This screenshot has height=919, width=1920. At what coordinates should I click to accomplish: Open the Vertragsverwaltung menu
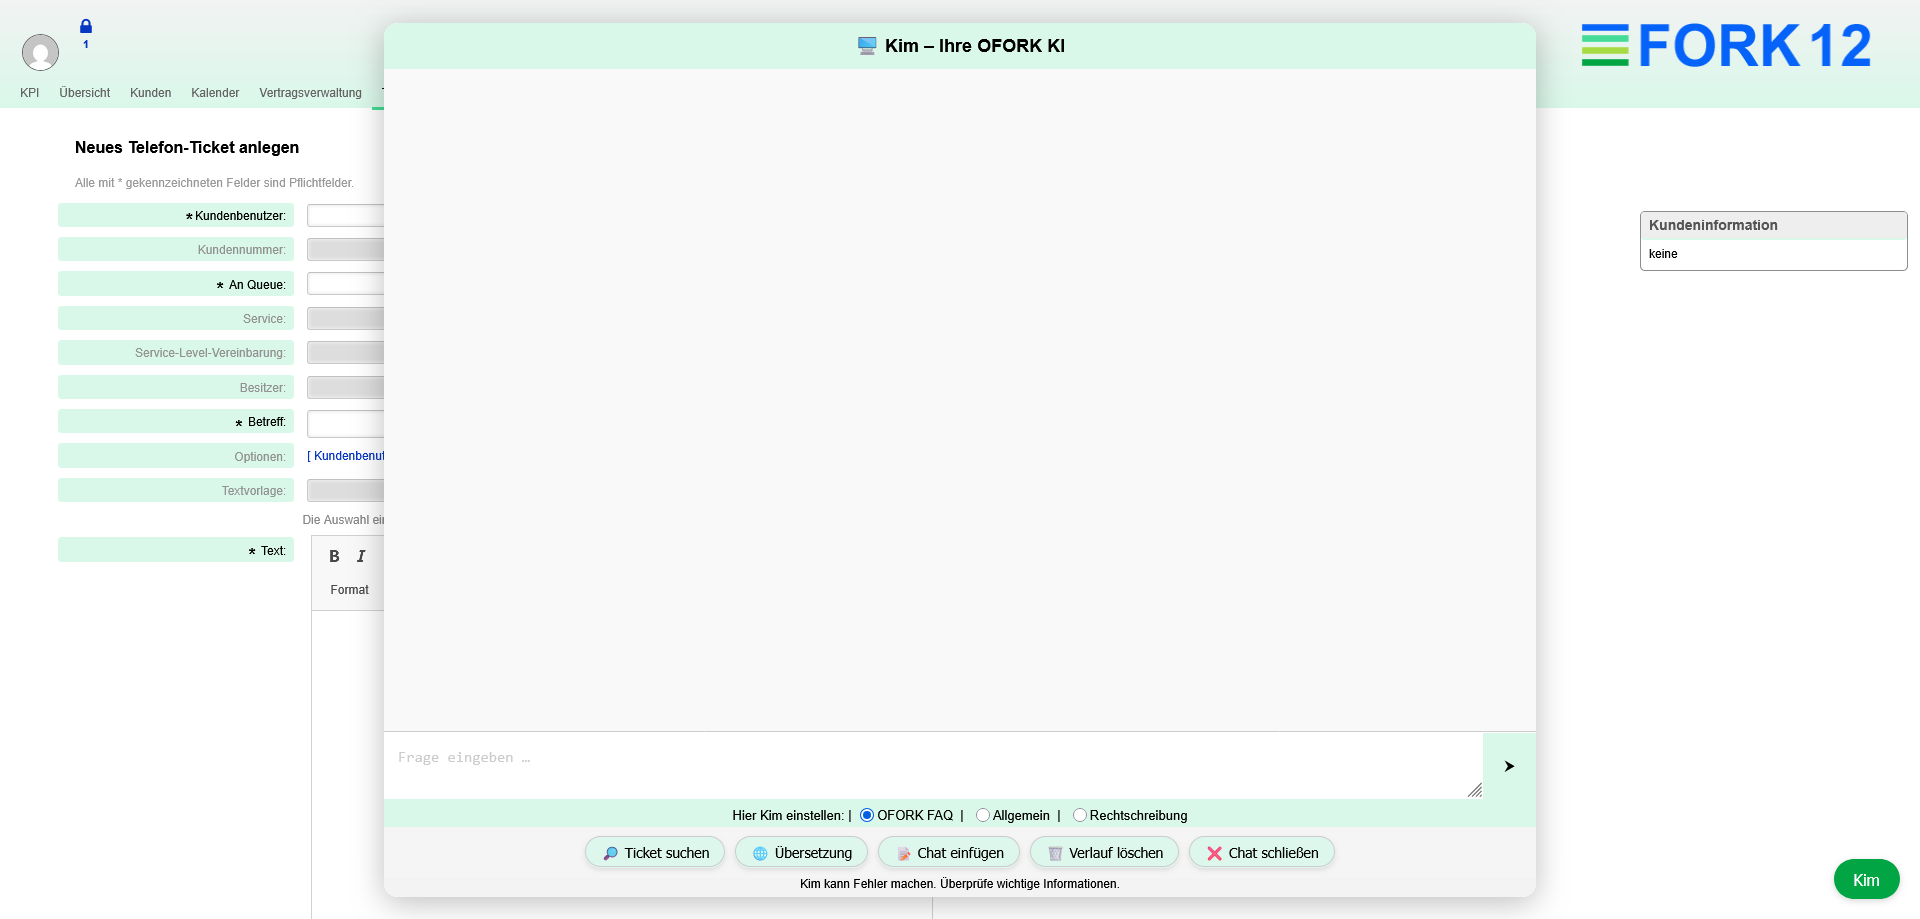pos(310,93)
